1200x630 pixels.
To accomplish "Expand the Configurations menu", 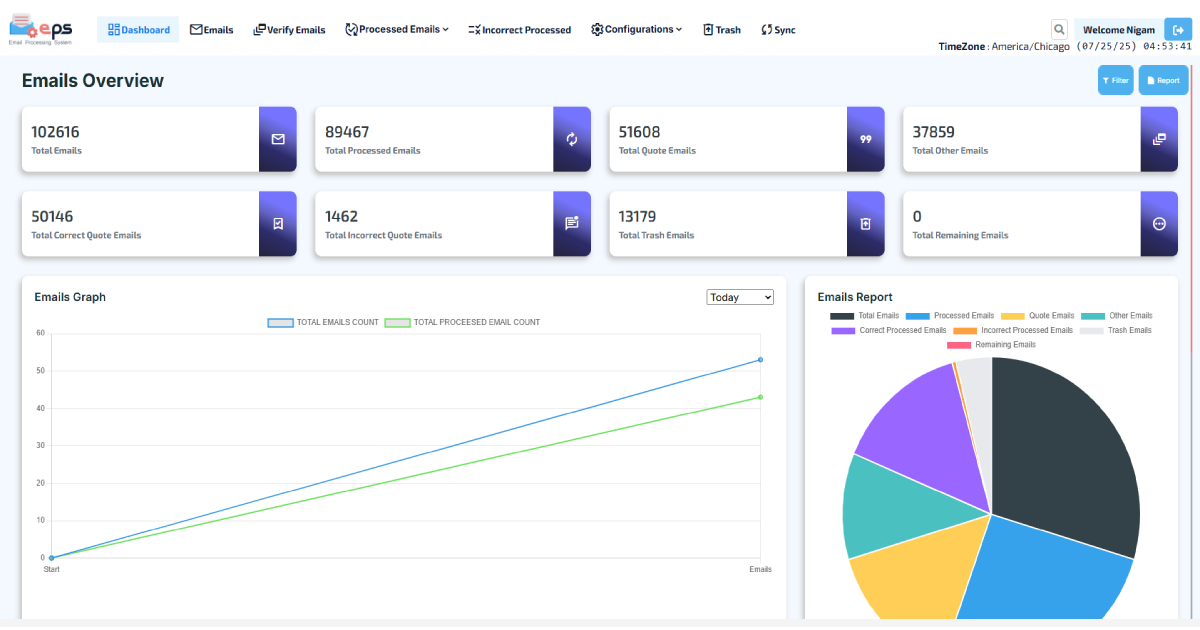I will click(x=636, y=30).
